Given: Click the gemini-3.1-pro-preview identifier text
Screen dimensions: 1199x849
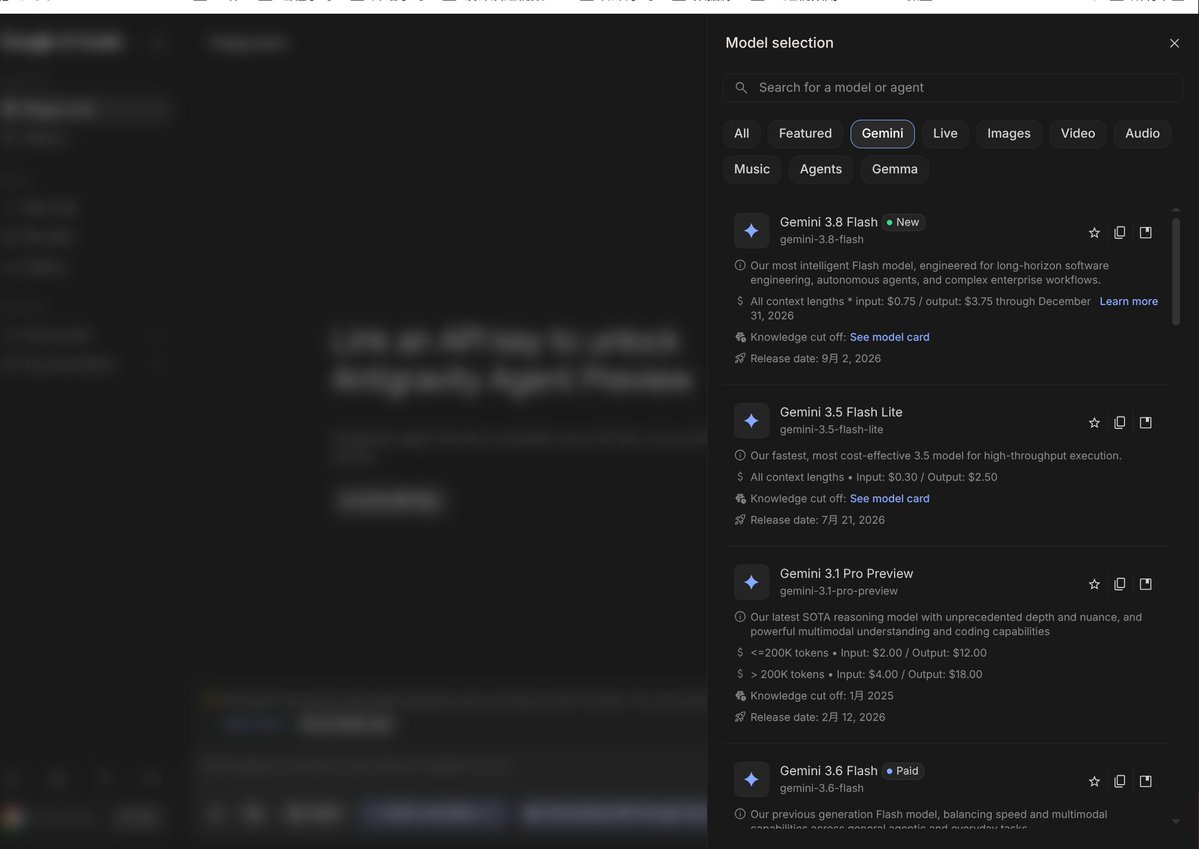Looking at the screenshot, I should coord(838,590).
